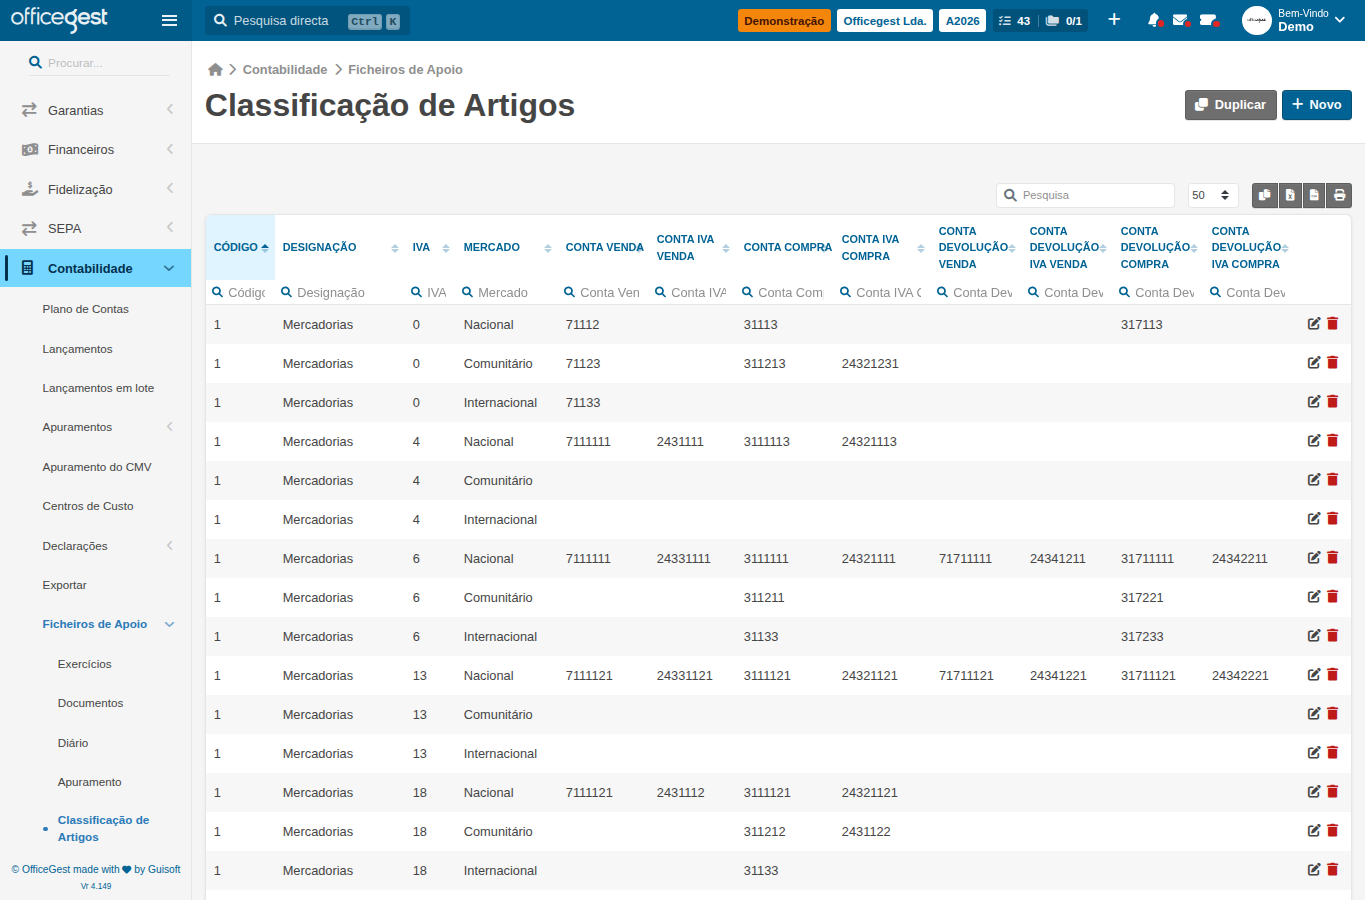Click the Duplicar button
Viewport: 1365px width, 900px height.
click(1230, 105)
